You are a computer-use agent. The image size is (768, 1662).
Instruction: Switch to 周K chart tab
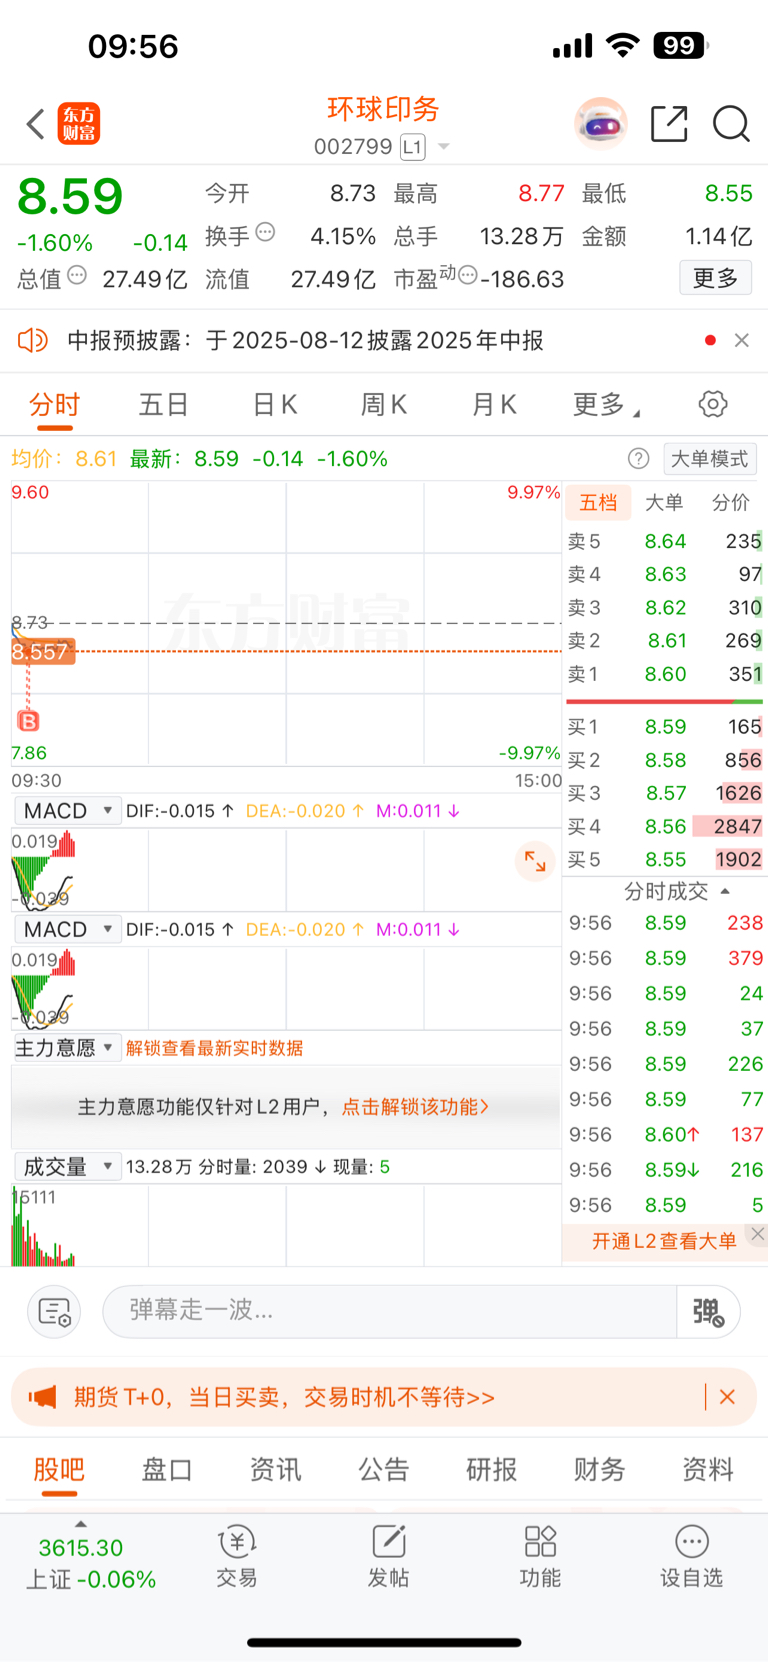click(x=384, y=405)
